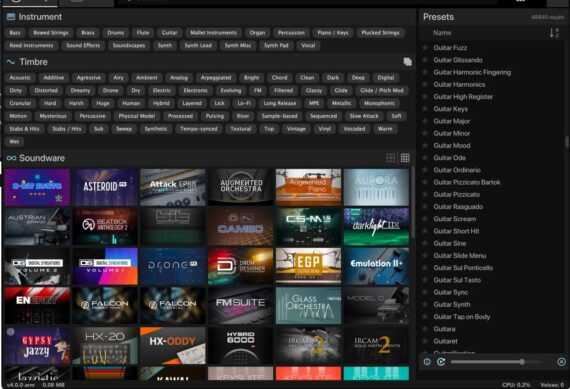Image resolution: width=570 pixels, height=389 pixels.
Task: Select the Emulation II+ soundware tile
Action: tap(376, 266)
